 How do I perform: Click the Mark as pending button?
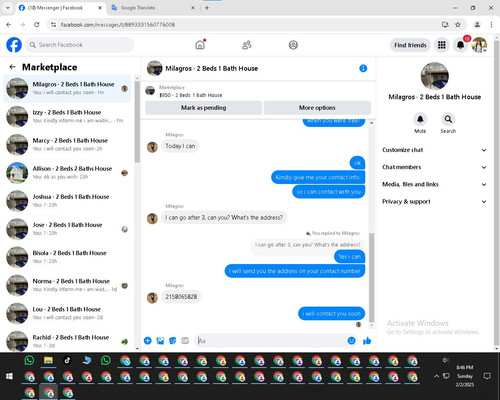click(x=204, y=108)
